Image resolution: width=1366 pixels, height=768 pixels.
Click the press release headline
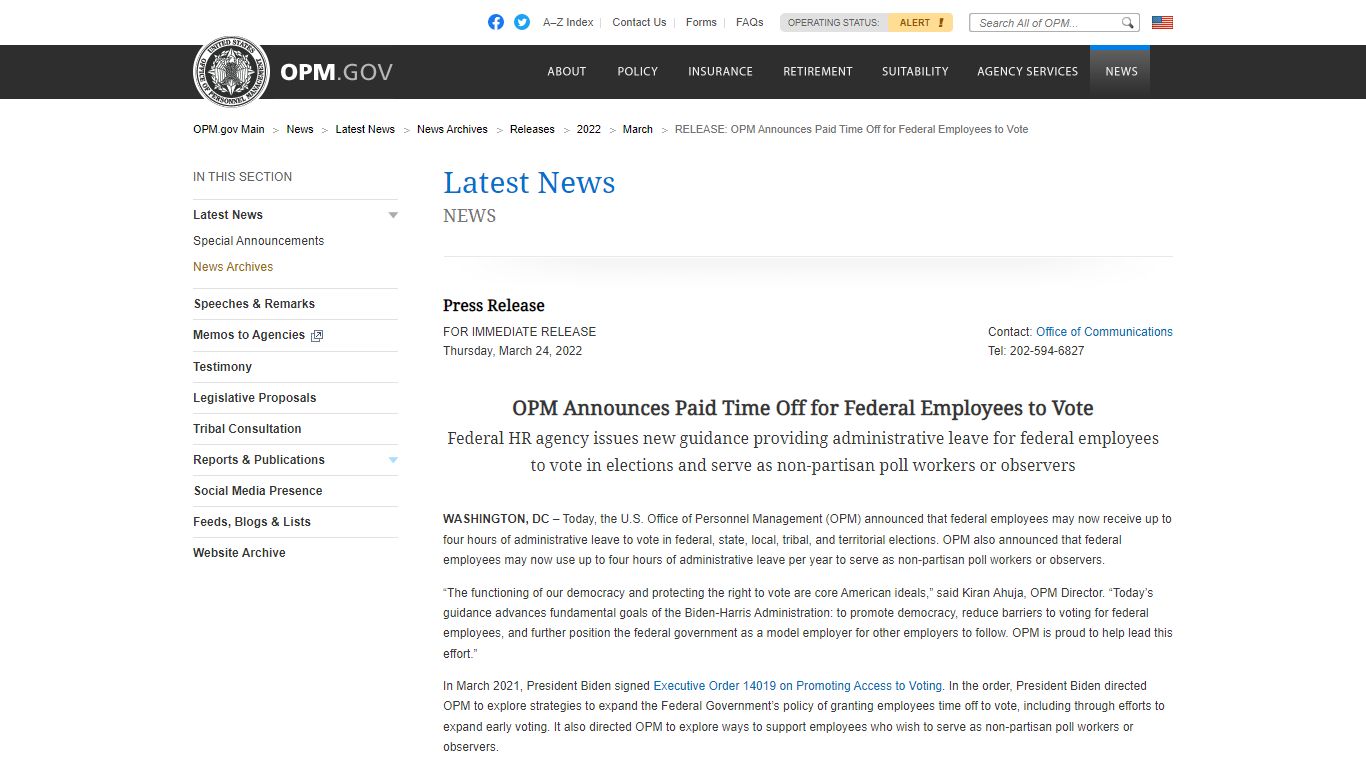803,408
